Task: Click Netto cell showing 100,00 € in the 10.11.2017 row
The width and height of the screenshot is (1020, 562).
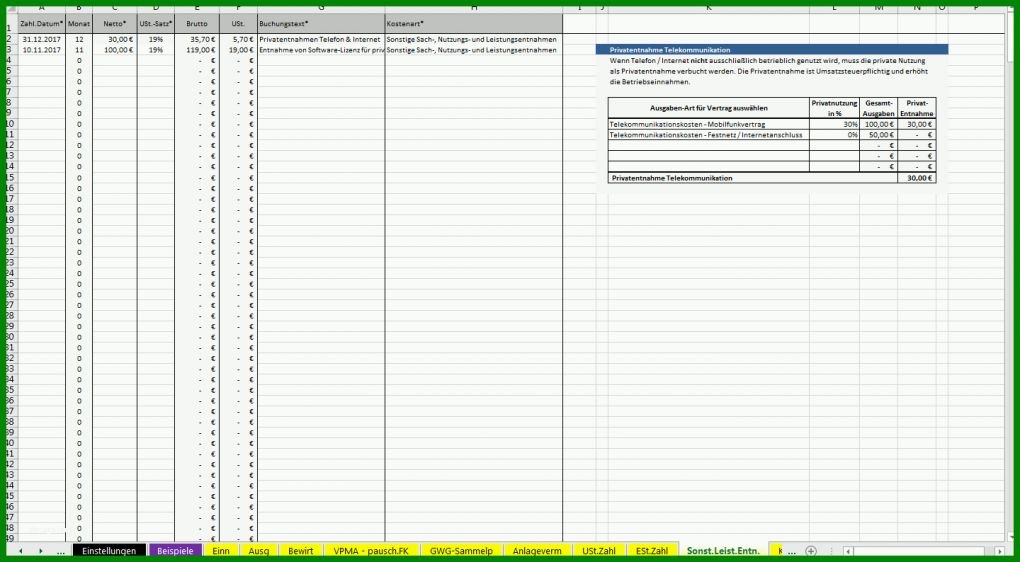Action: click(114, 50)
